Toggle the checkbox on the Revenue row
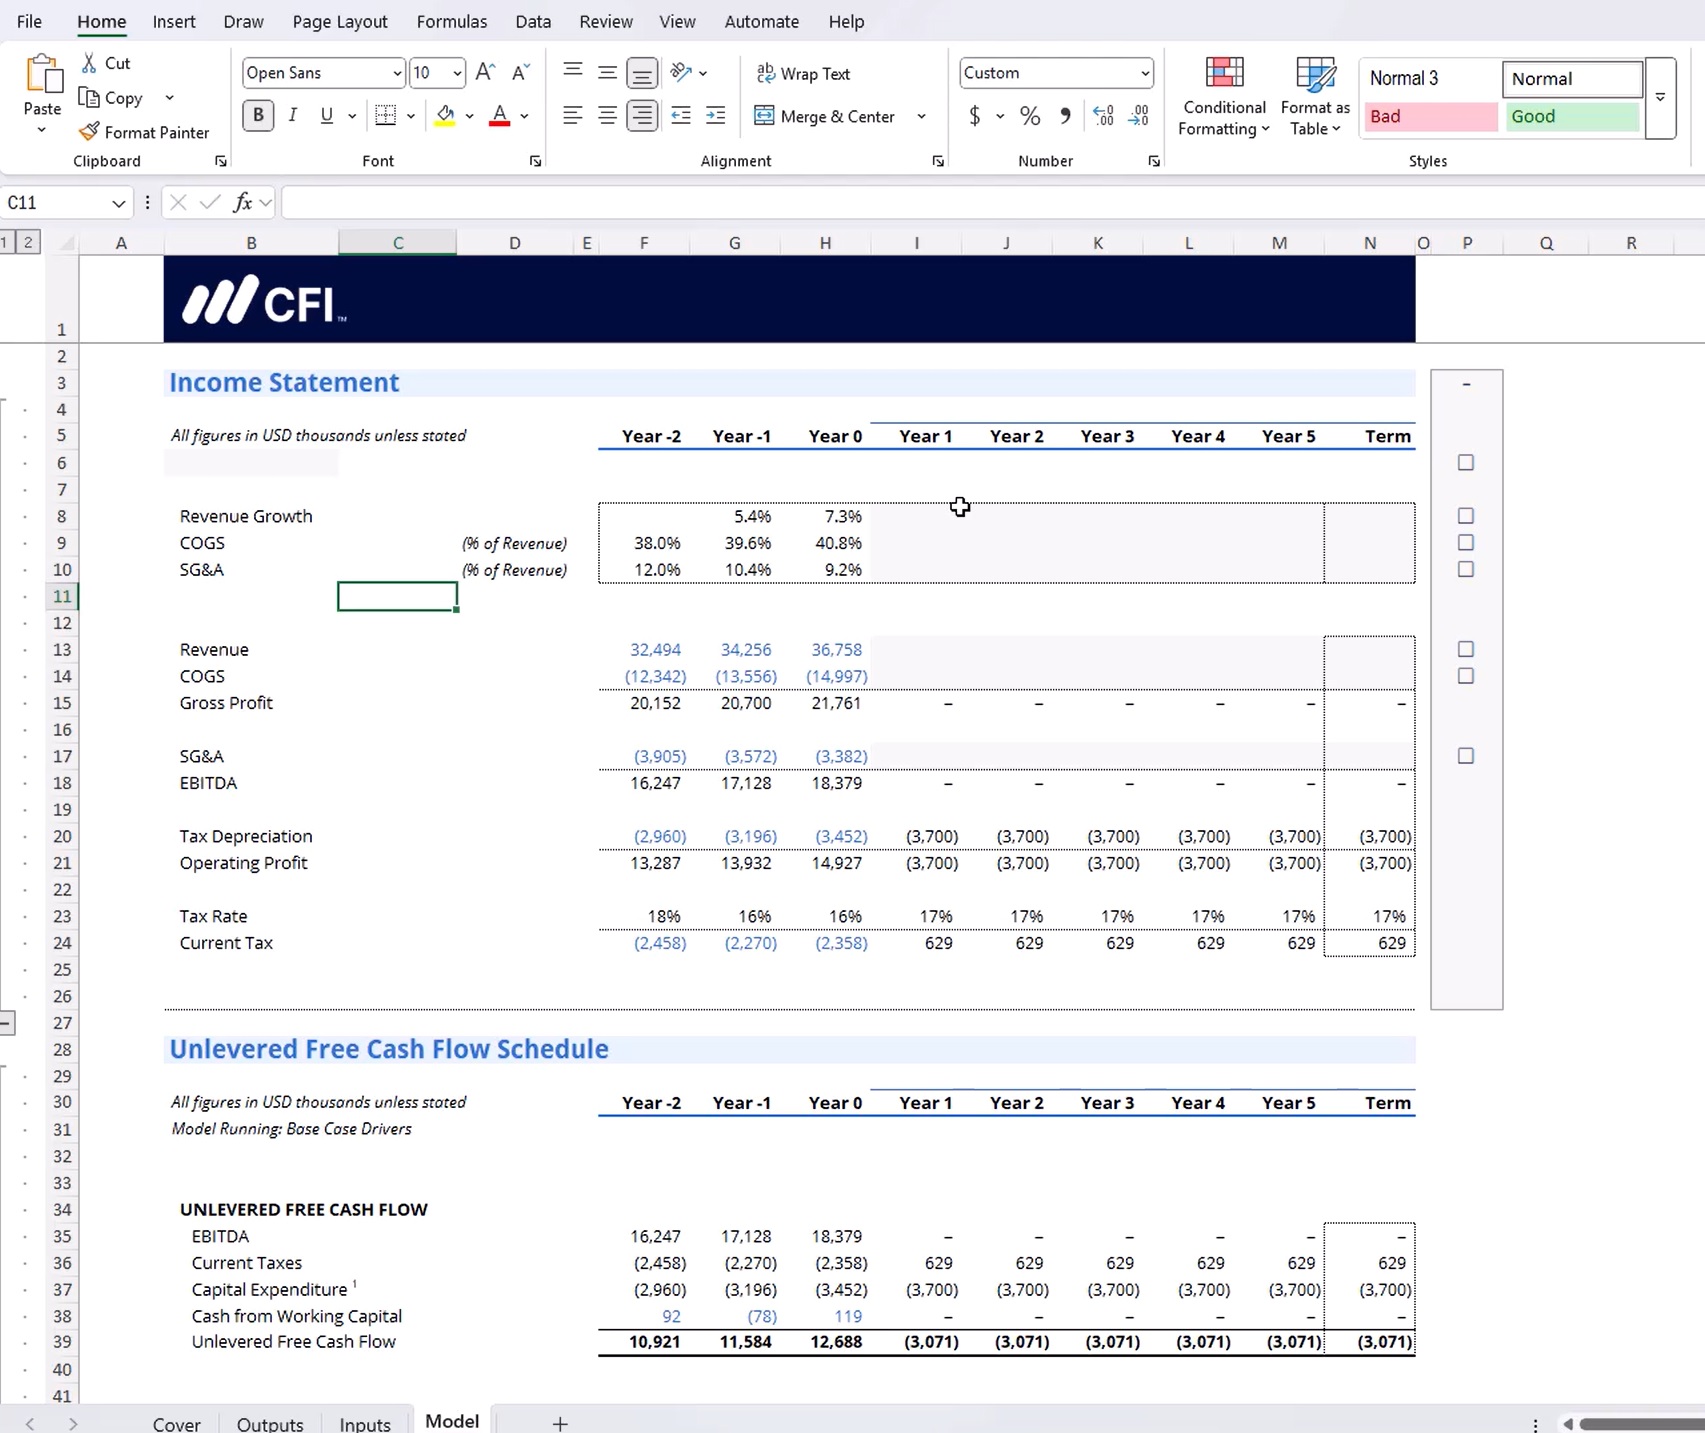The image size is (1705, 1433). point(1466,649)
